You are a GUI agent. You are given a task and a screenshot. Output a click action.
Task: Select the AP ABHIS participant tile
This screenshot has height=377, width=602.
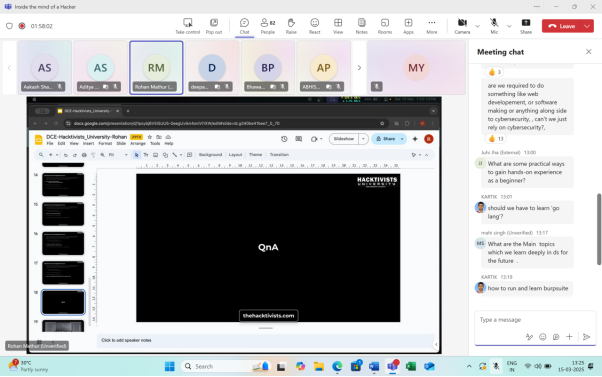click(323, 67)
